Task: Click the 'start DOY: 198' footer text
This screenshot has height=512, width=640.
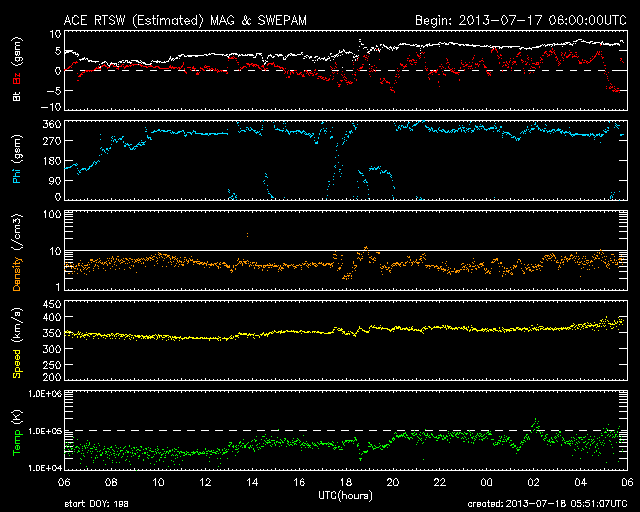Action: click(97, 504)
